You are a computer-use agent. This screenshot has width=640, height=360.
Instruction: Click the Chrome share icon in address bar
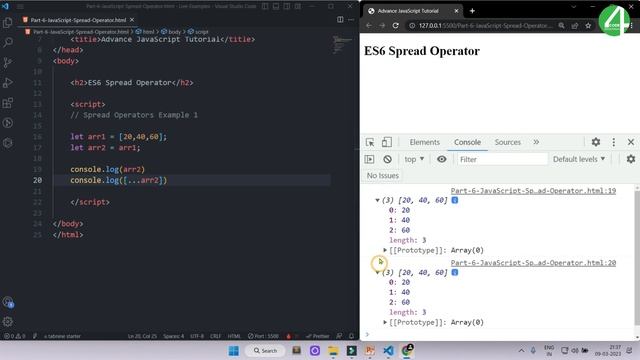pyautogui.click(x=575, y=25)
